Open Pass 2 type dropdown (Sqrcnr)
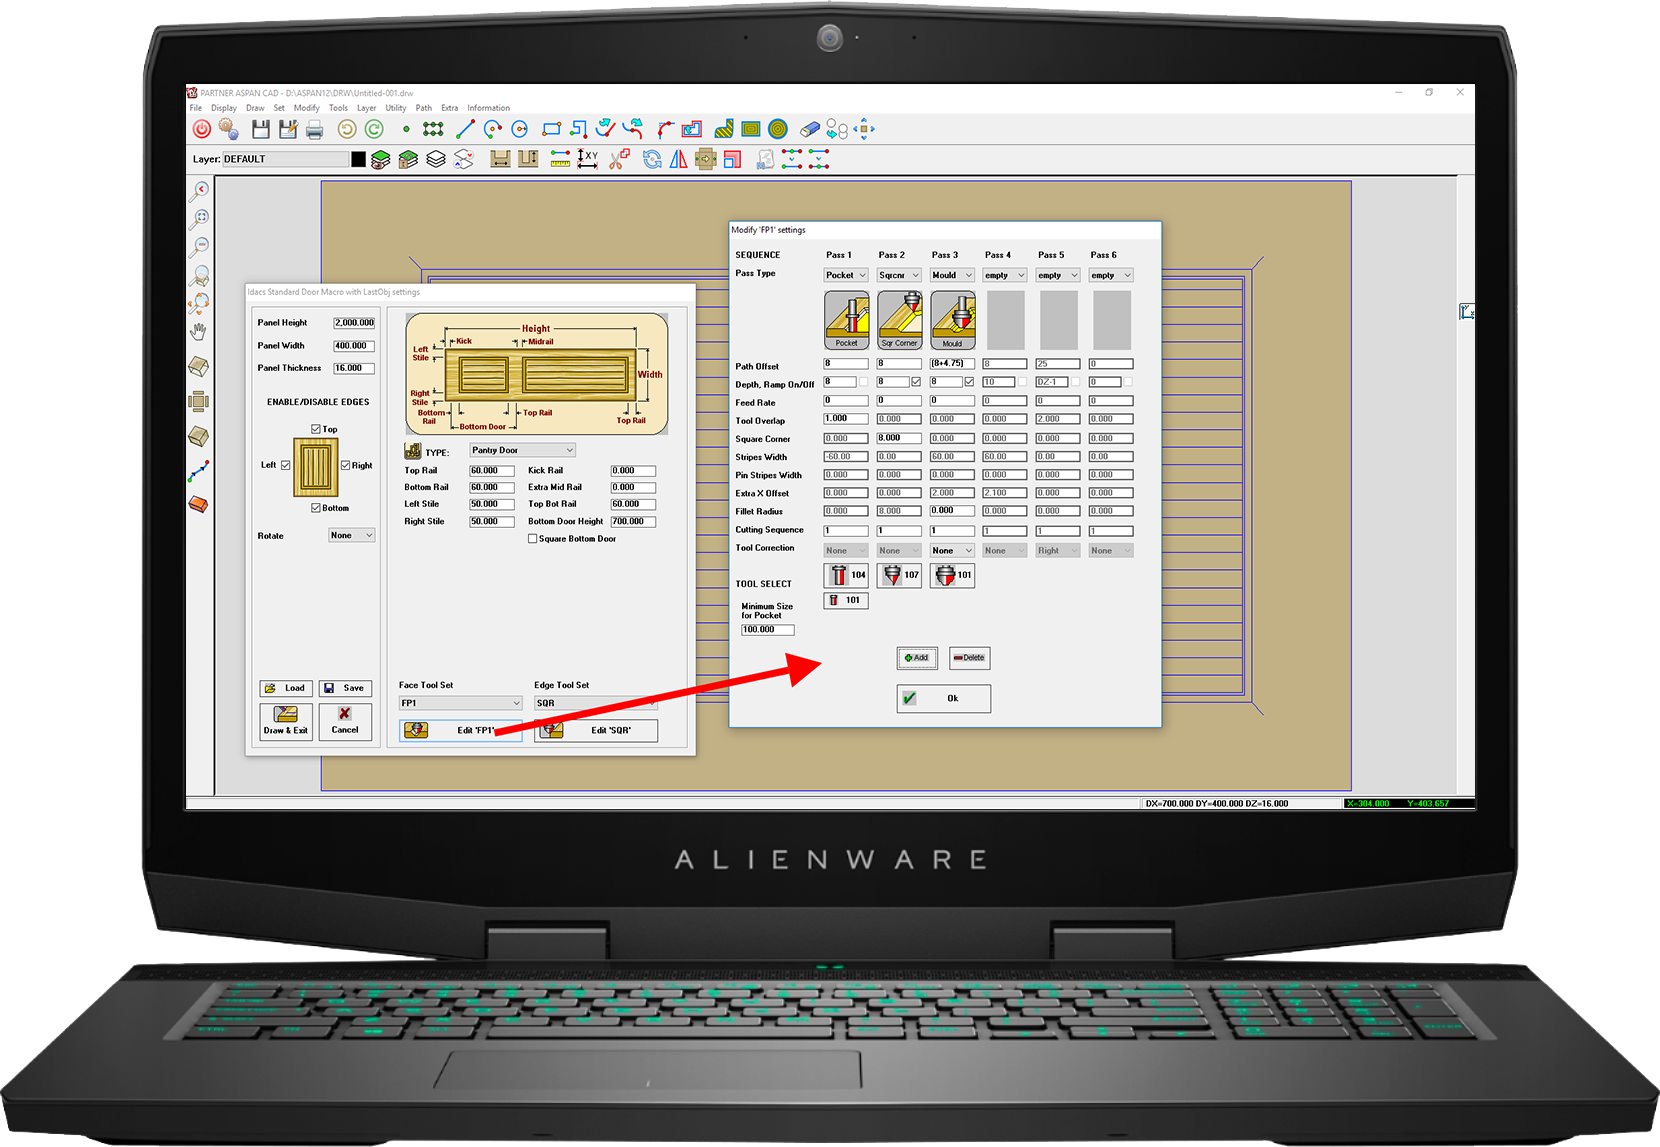This screenshot has height=1147, width=1660. [899, 275]
